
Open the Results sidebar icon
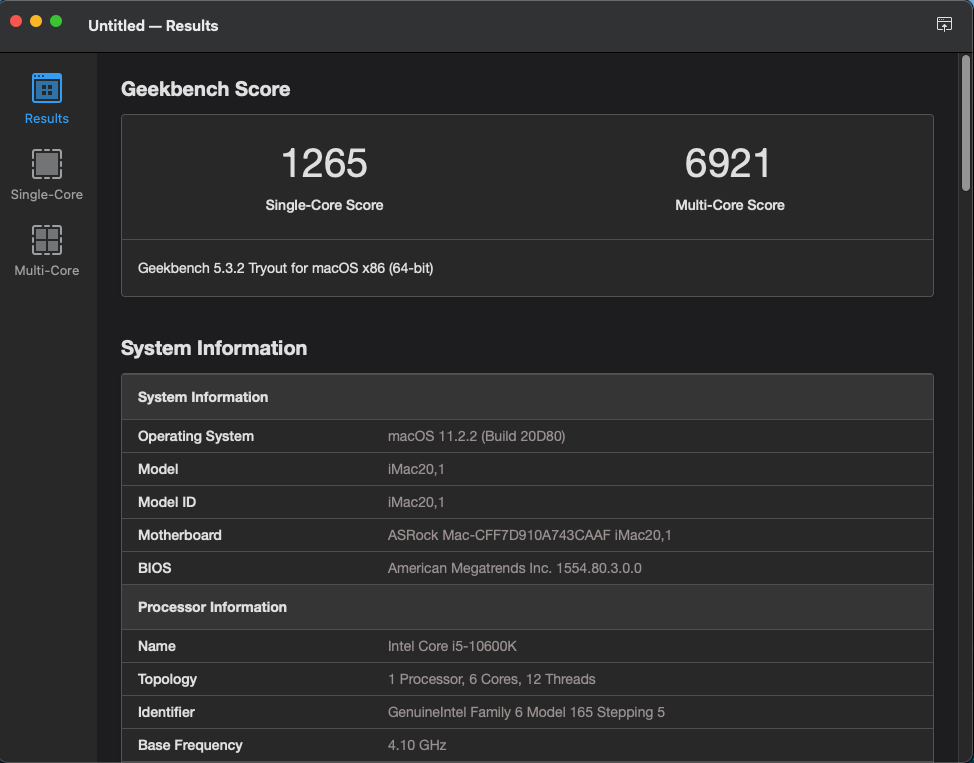(x=47, y=88)
